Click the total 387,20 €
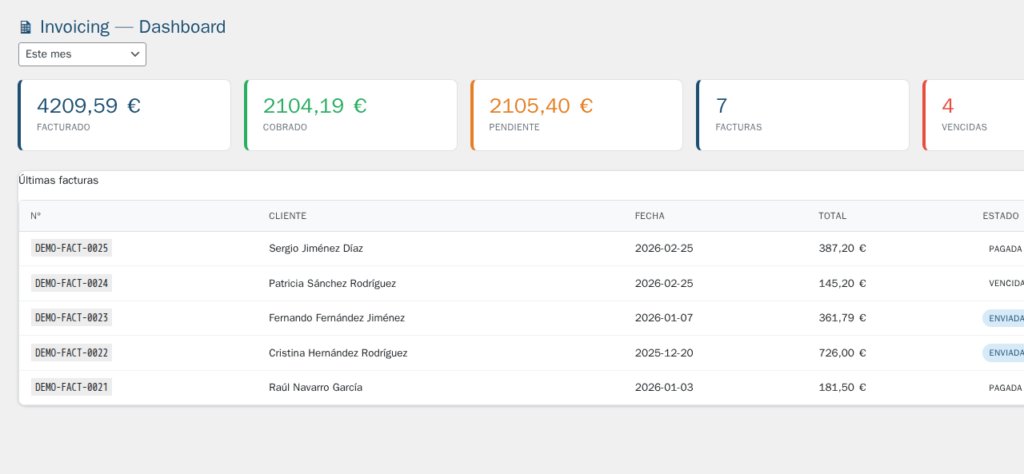 click(842, 249)
